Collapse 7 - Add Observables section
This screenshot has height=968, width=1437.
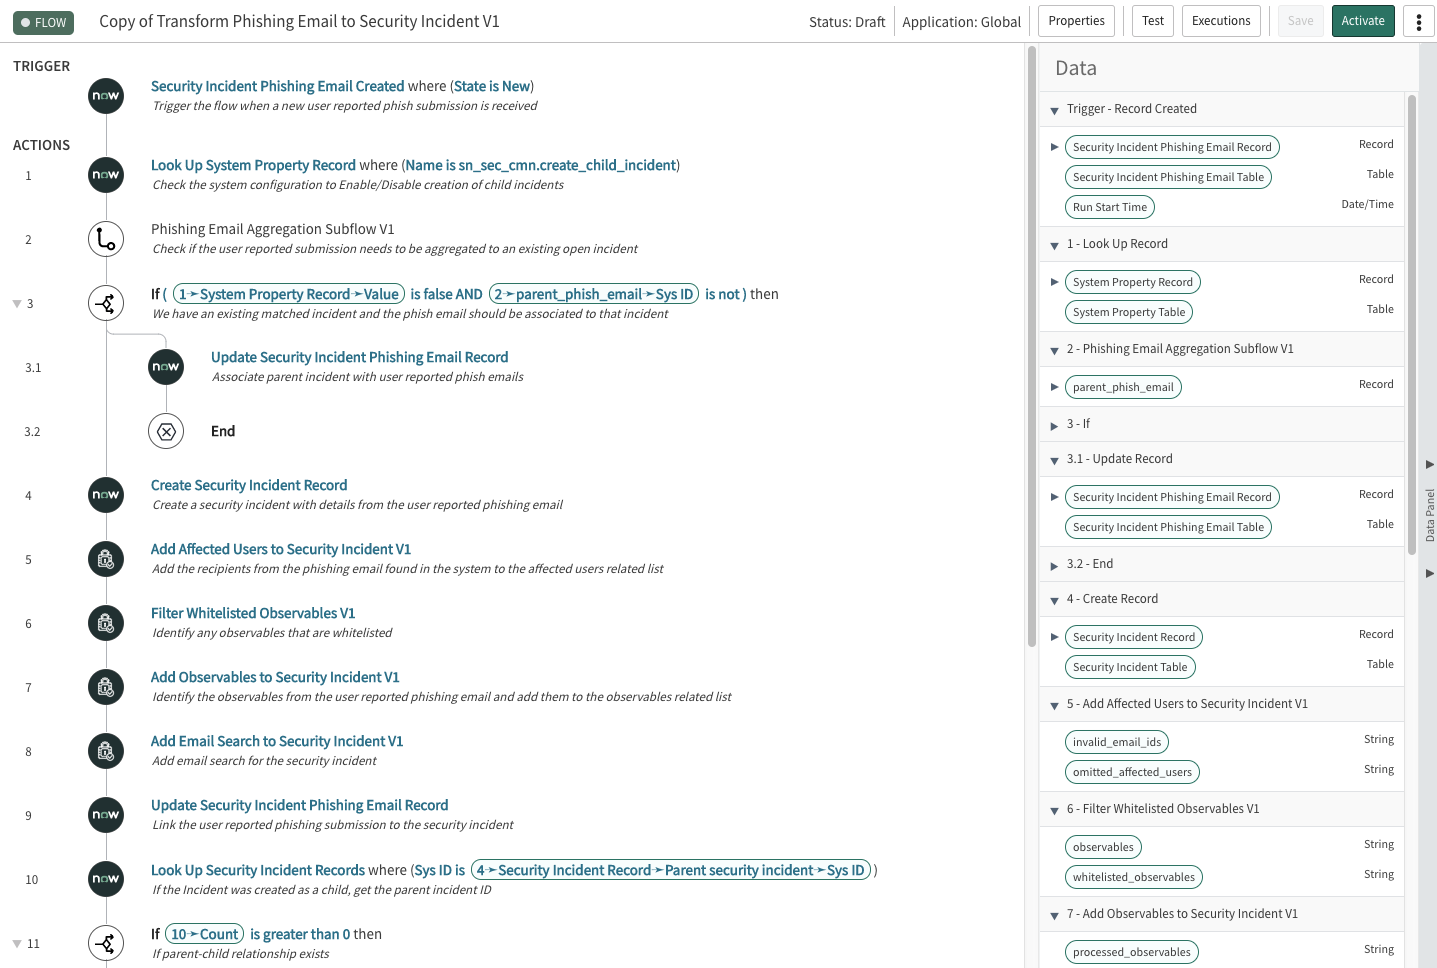click(x=1054, y=915)
